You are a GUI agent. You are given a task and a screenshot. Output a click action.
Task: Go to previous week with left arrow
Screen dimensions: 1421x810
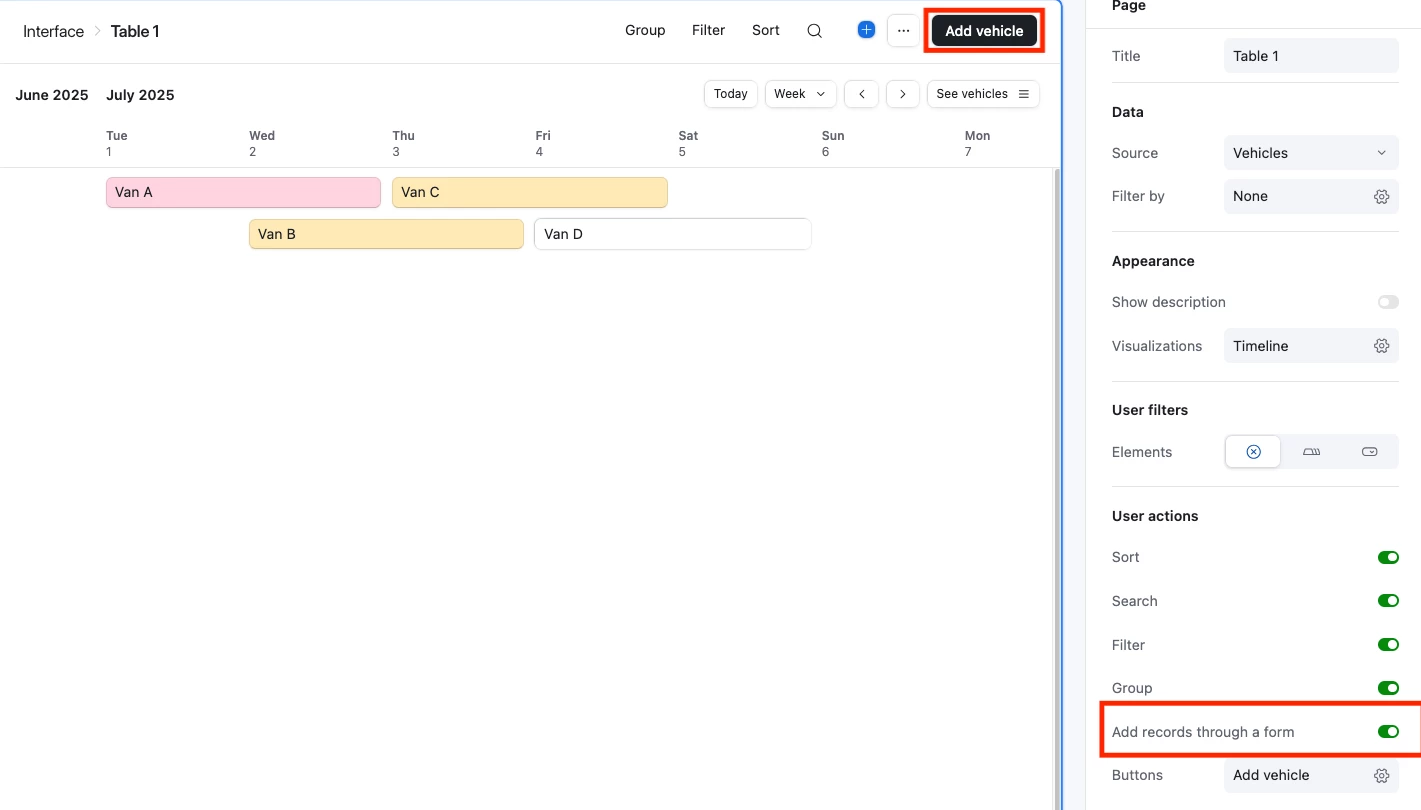tap(862, 94)
